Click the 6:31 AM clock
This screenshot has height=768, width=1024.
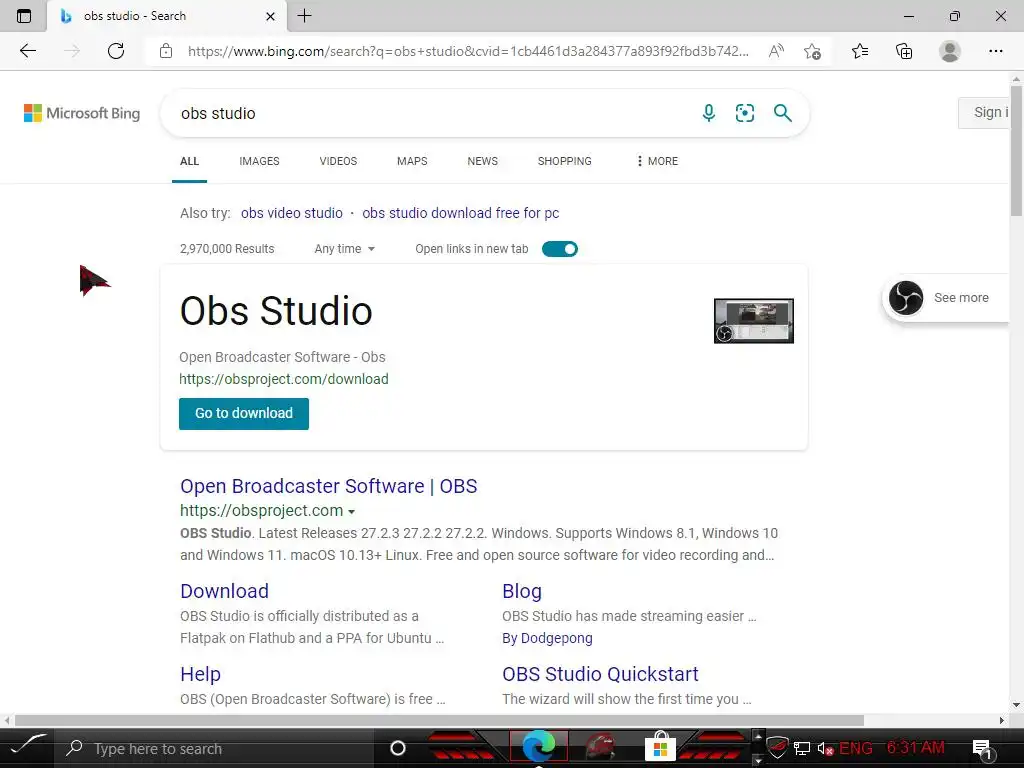915,747
